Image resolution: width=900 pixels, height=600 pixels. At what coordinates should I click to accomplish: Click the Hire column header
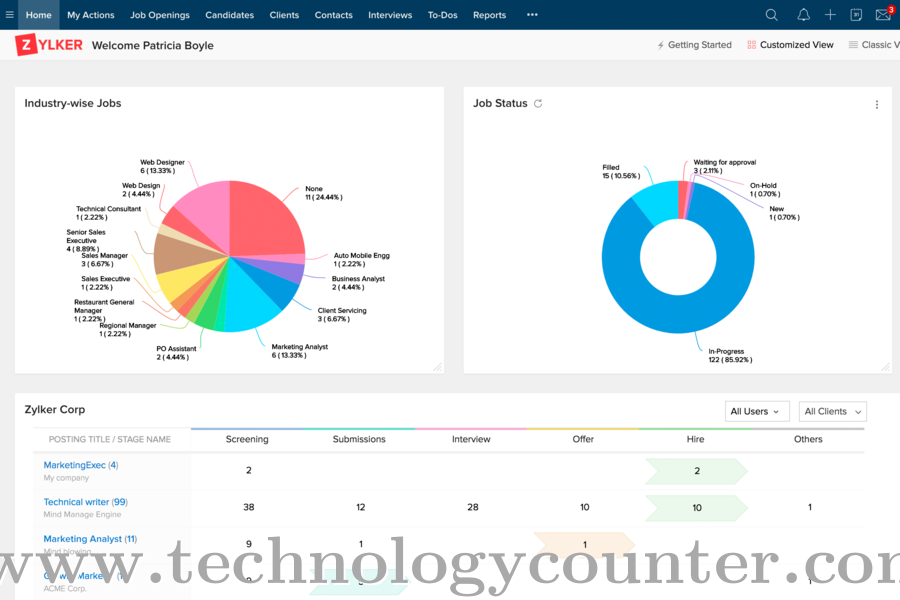point(696,439)
